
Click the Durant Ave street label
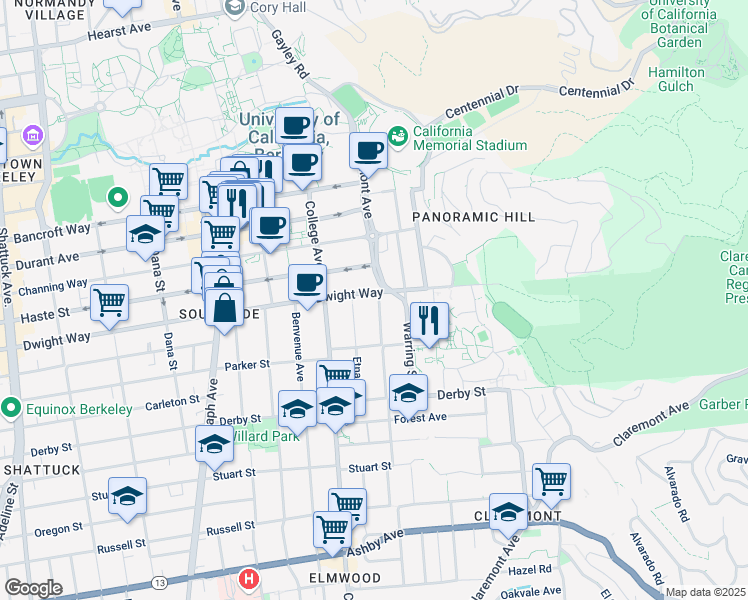[47, 261]
